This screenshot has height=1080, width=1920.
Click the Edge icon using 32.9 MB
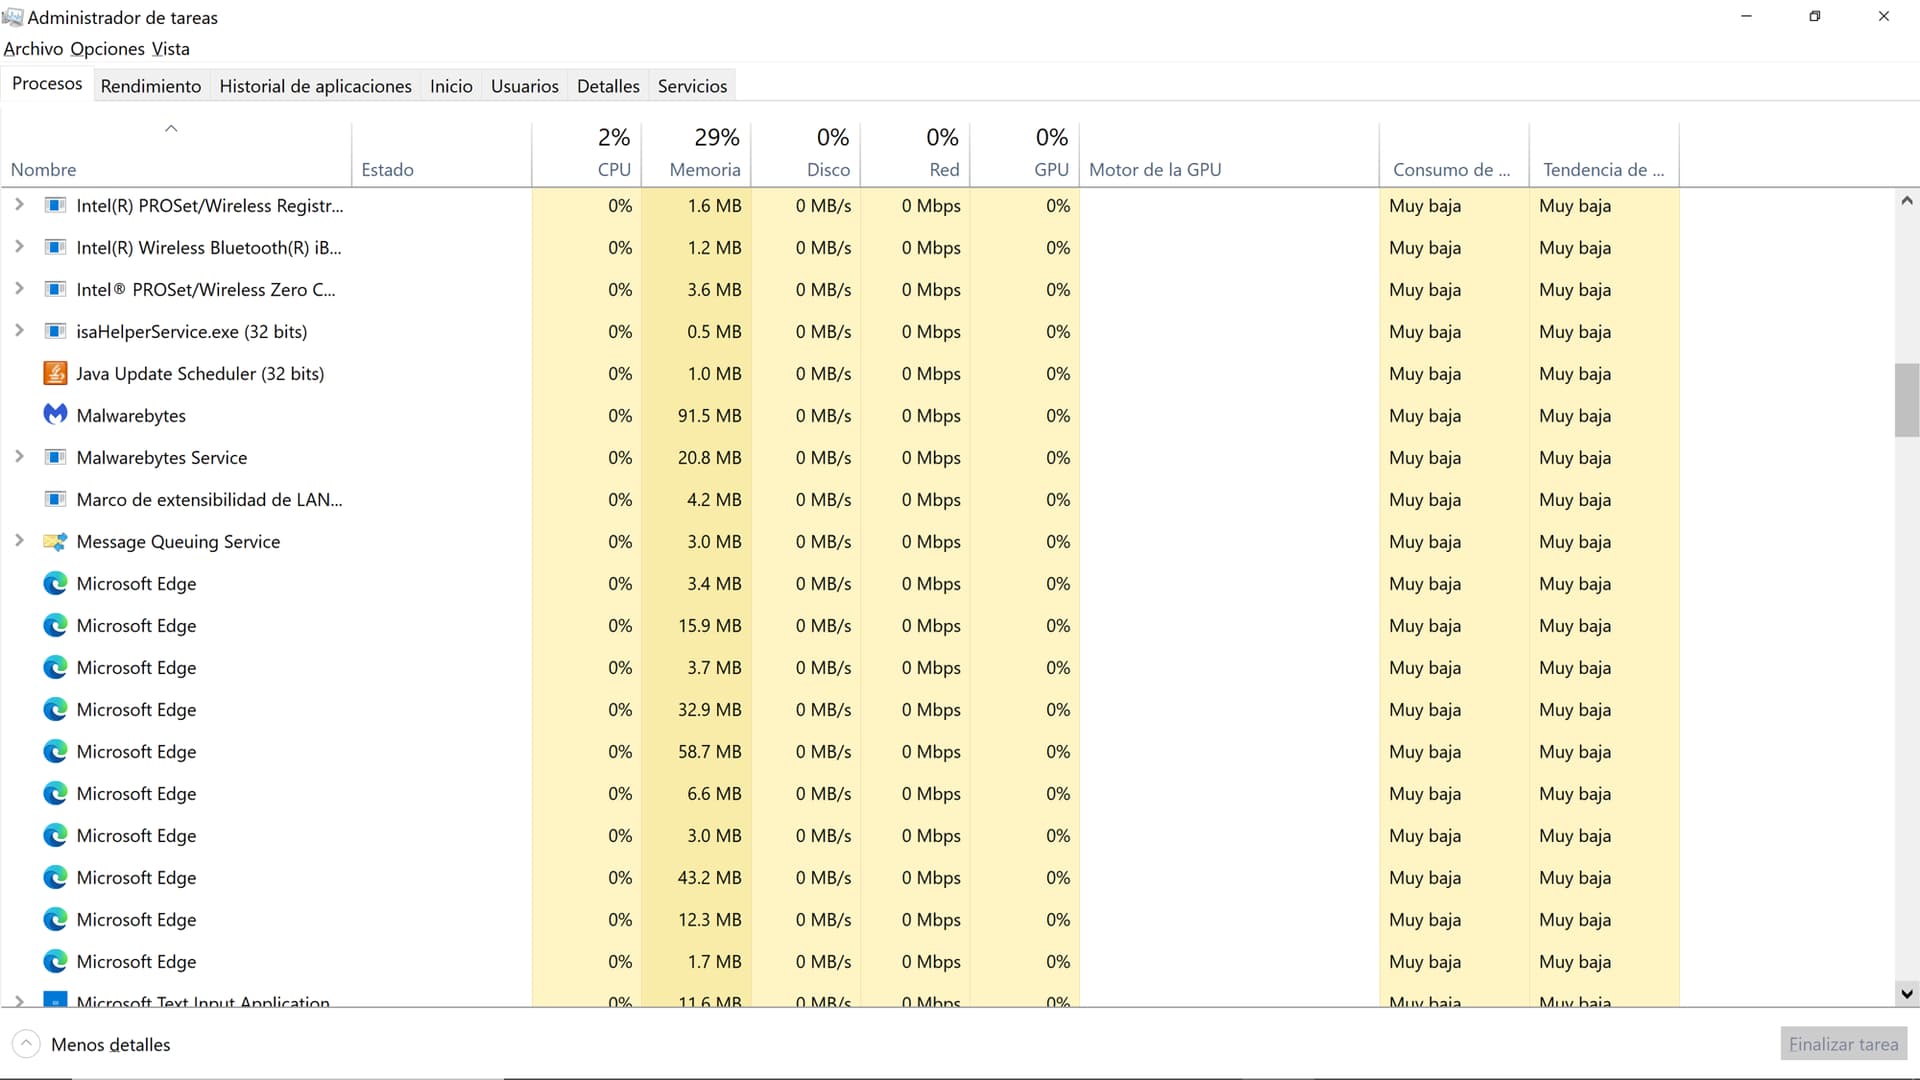(x=56, y=710)
